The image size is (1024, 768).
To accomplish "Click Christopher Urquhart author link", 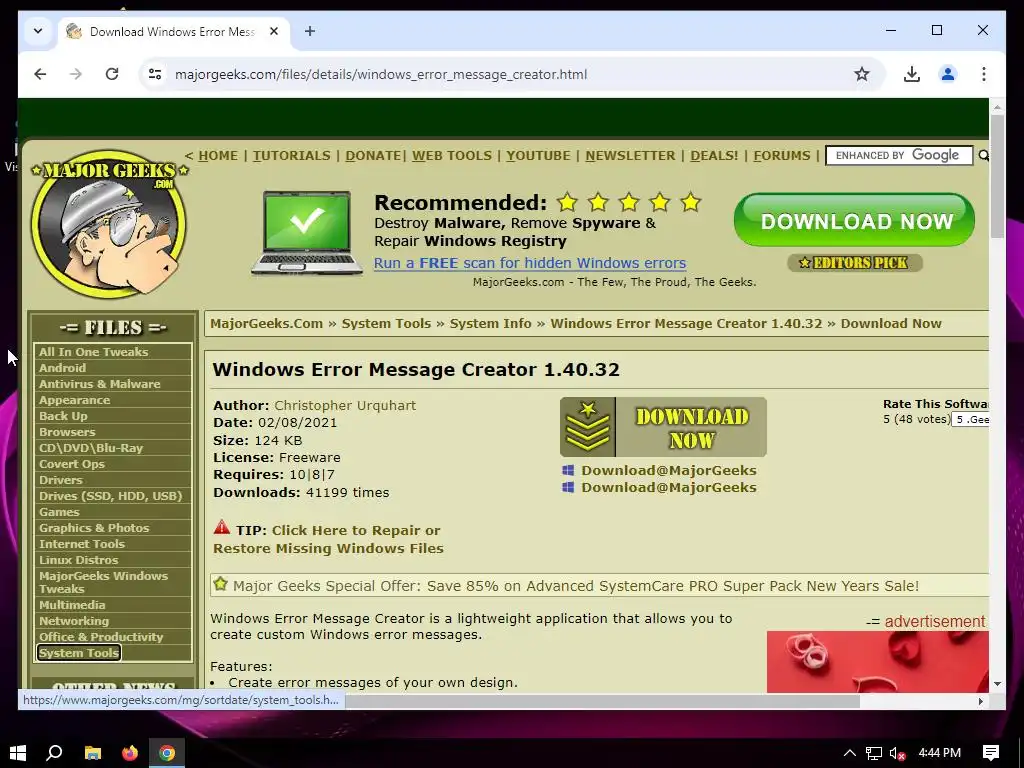I will (x=345, y=406).
